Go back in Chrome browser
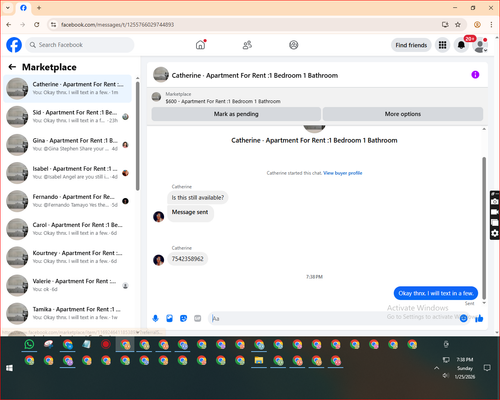This screenshot has height=400, width=500. pyautogui.click(x=9, y=25)
